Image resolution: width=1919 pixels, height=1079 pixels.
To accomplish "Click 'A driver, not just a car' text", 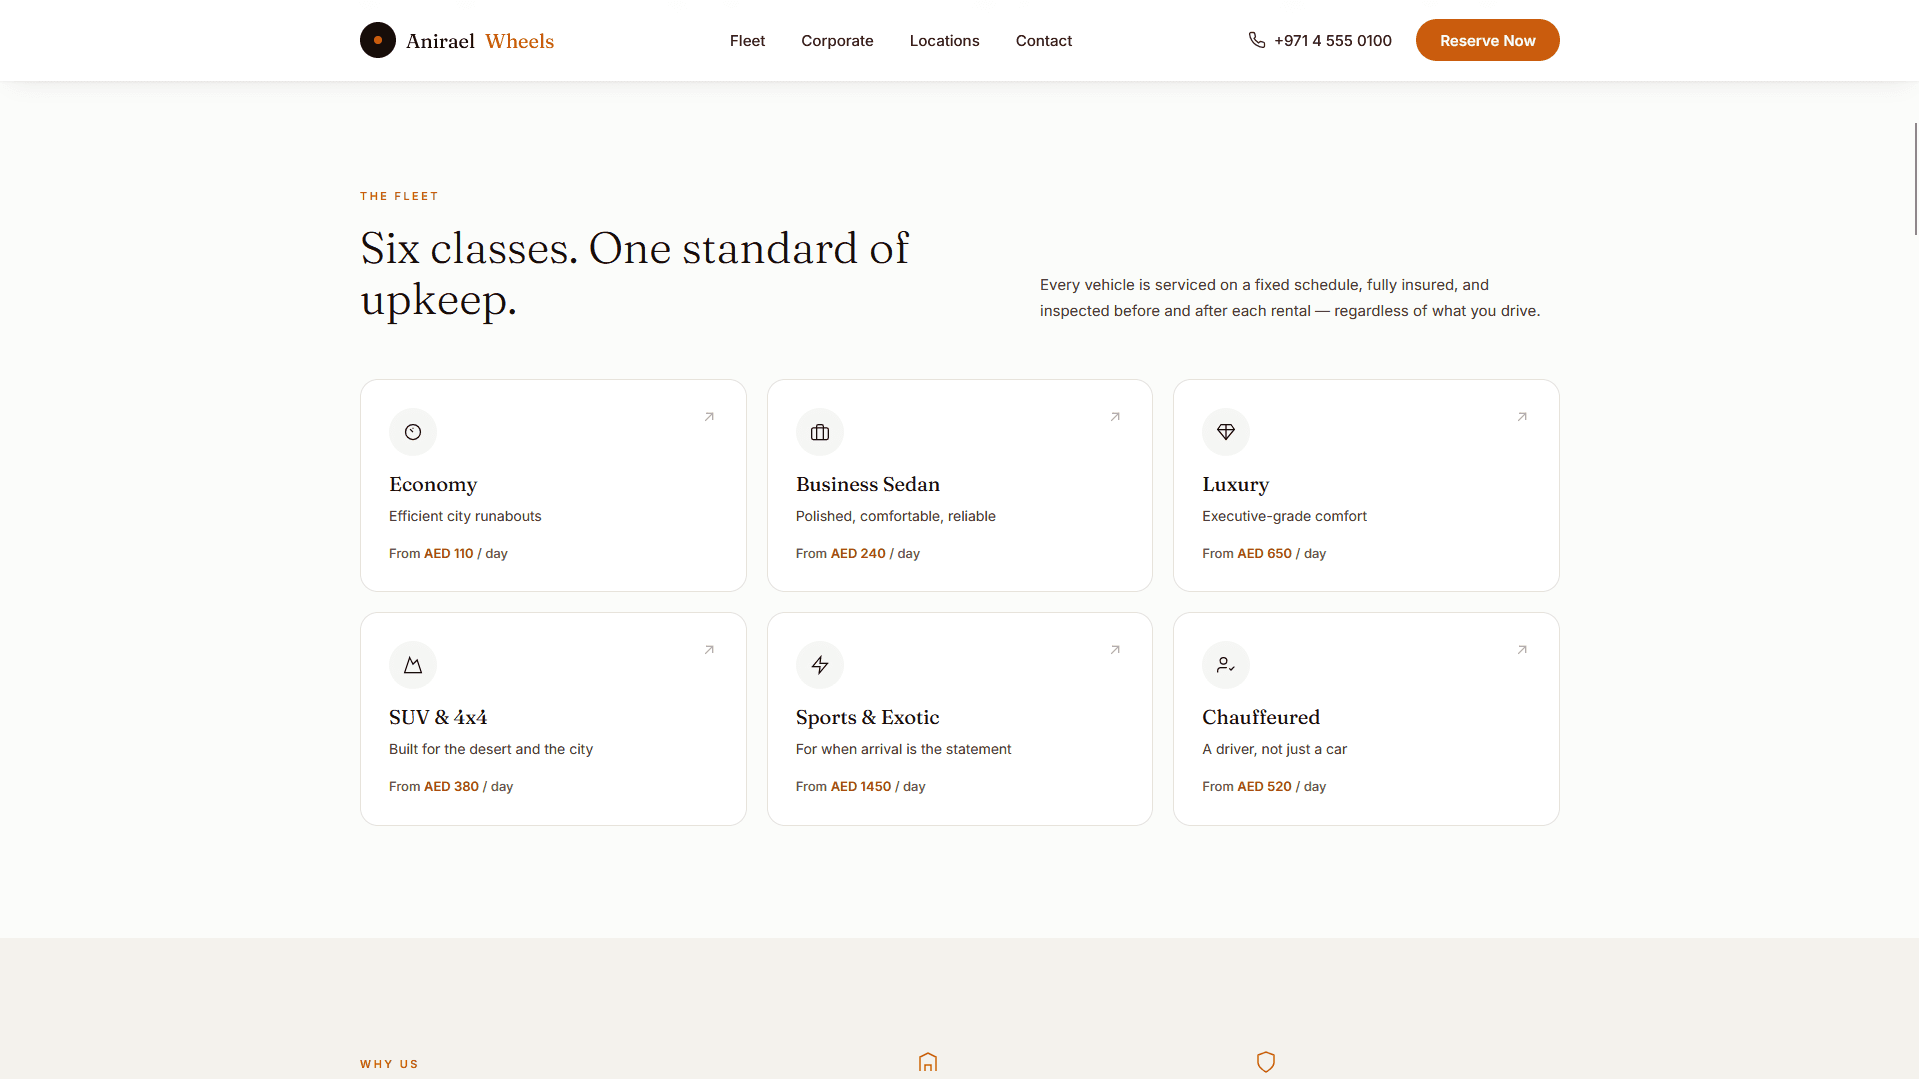I will (1274, 749).
